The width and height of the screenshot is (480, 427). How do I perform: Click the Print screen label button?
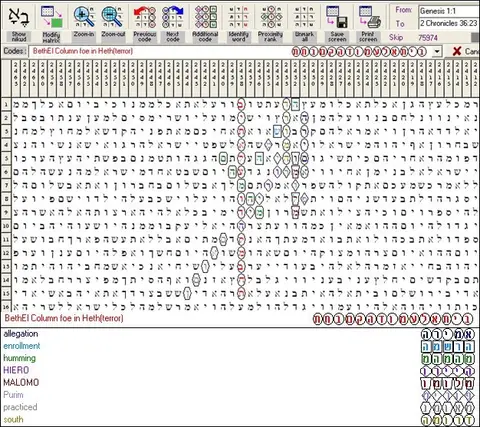(368, 37)
